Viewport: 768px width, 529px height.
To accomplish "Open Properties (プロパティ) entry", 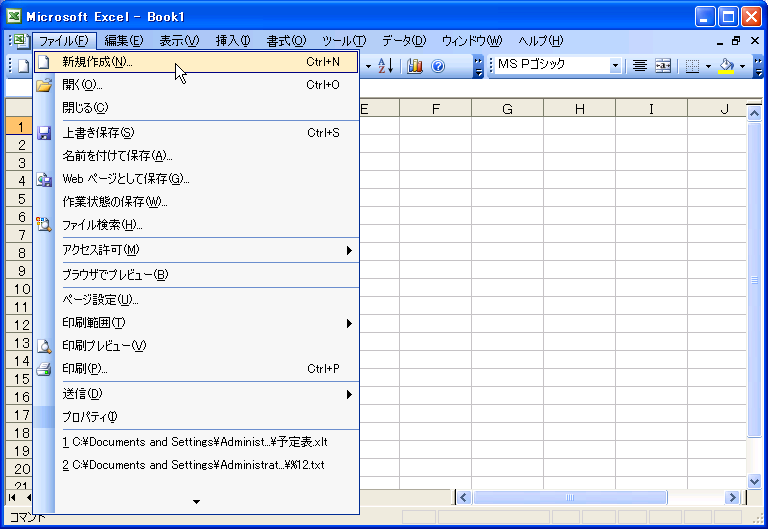I will click(x=196, y=417).
